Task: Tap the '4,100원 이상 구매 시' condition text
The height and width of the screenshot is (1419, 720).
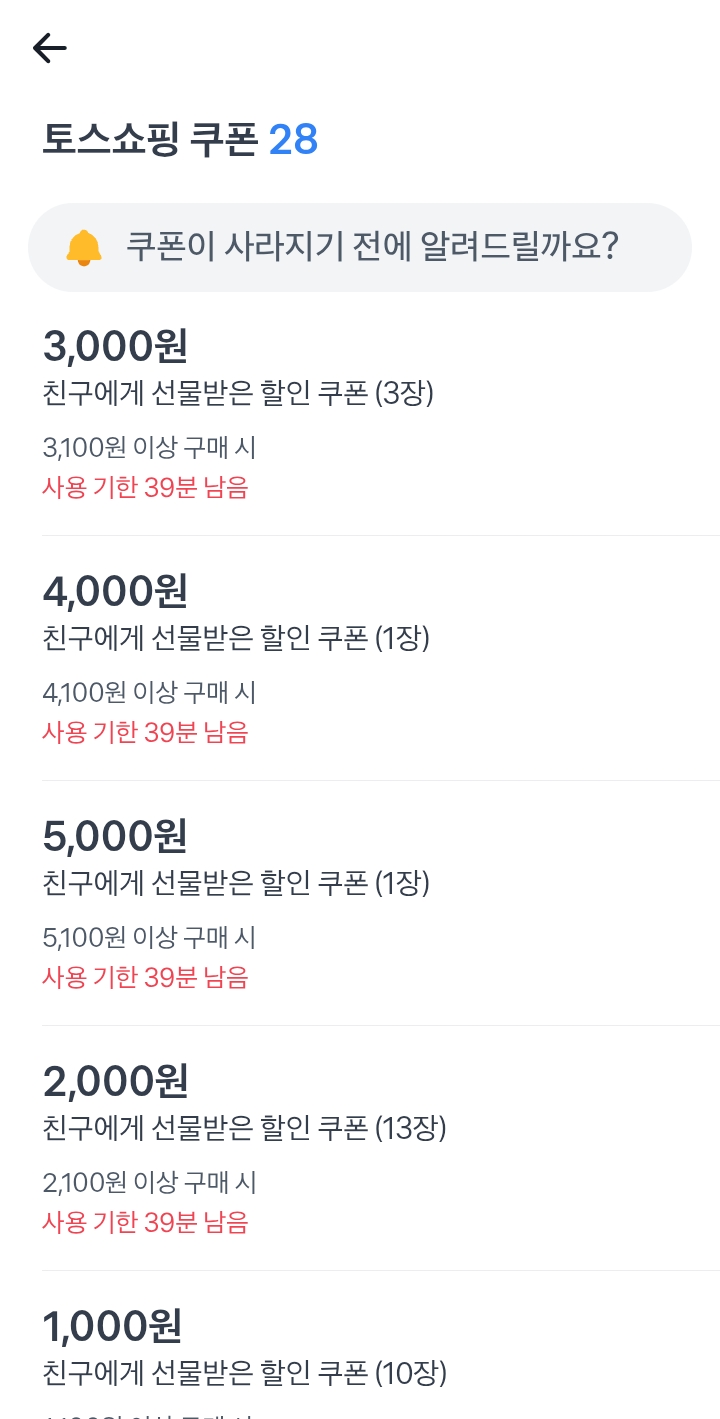Action: 150,691
